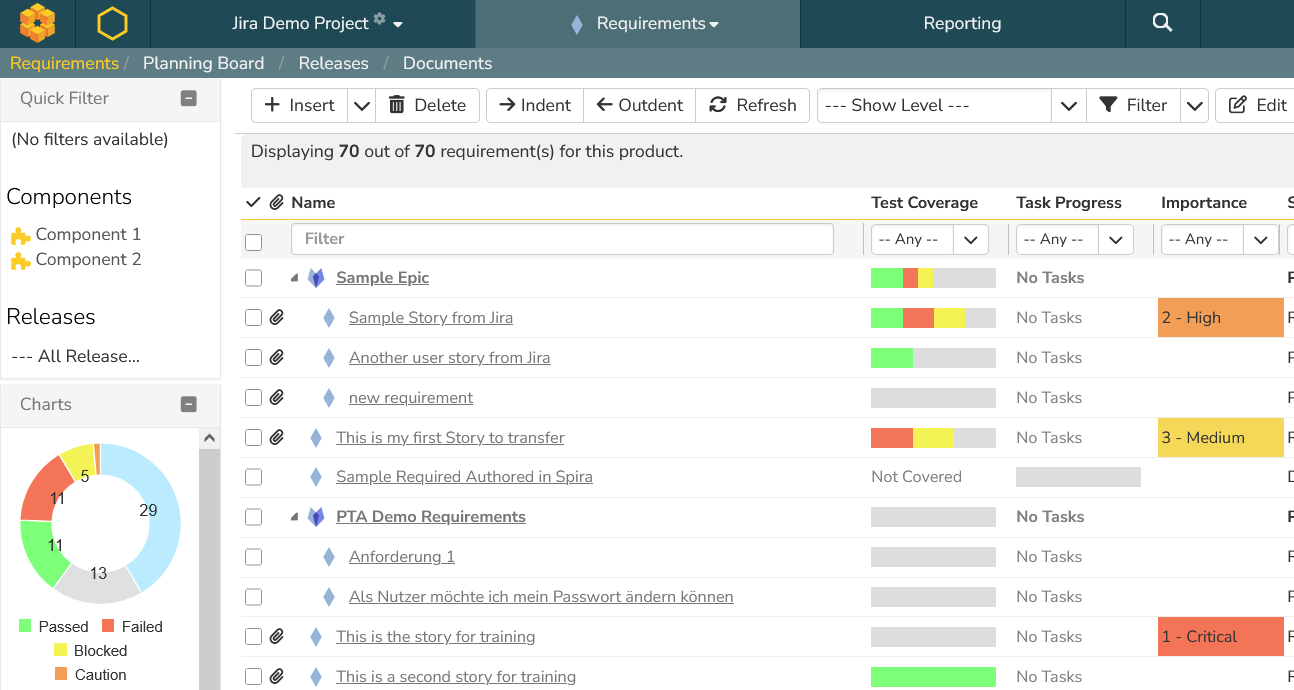Collapse the Sample Epic tree arrow
1294x690 pixels.
(295, 278)
